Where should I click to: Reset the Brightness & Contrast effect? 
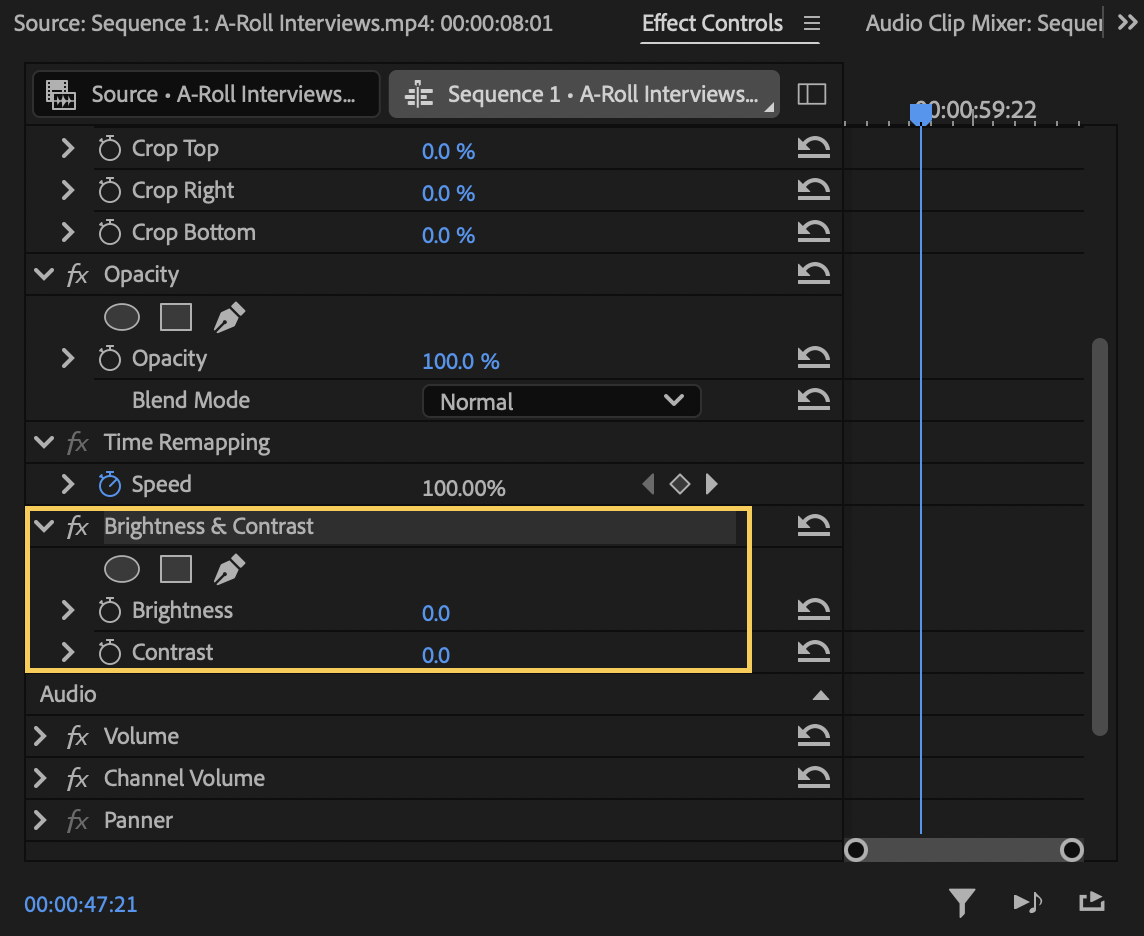click(813, 525)
